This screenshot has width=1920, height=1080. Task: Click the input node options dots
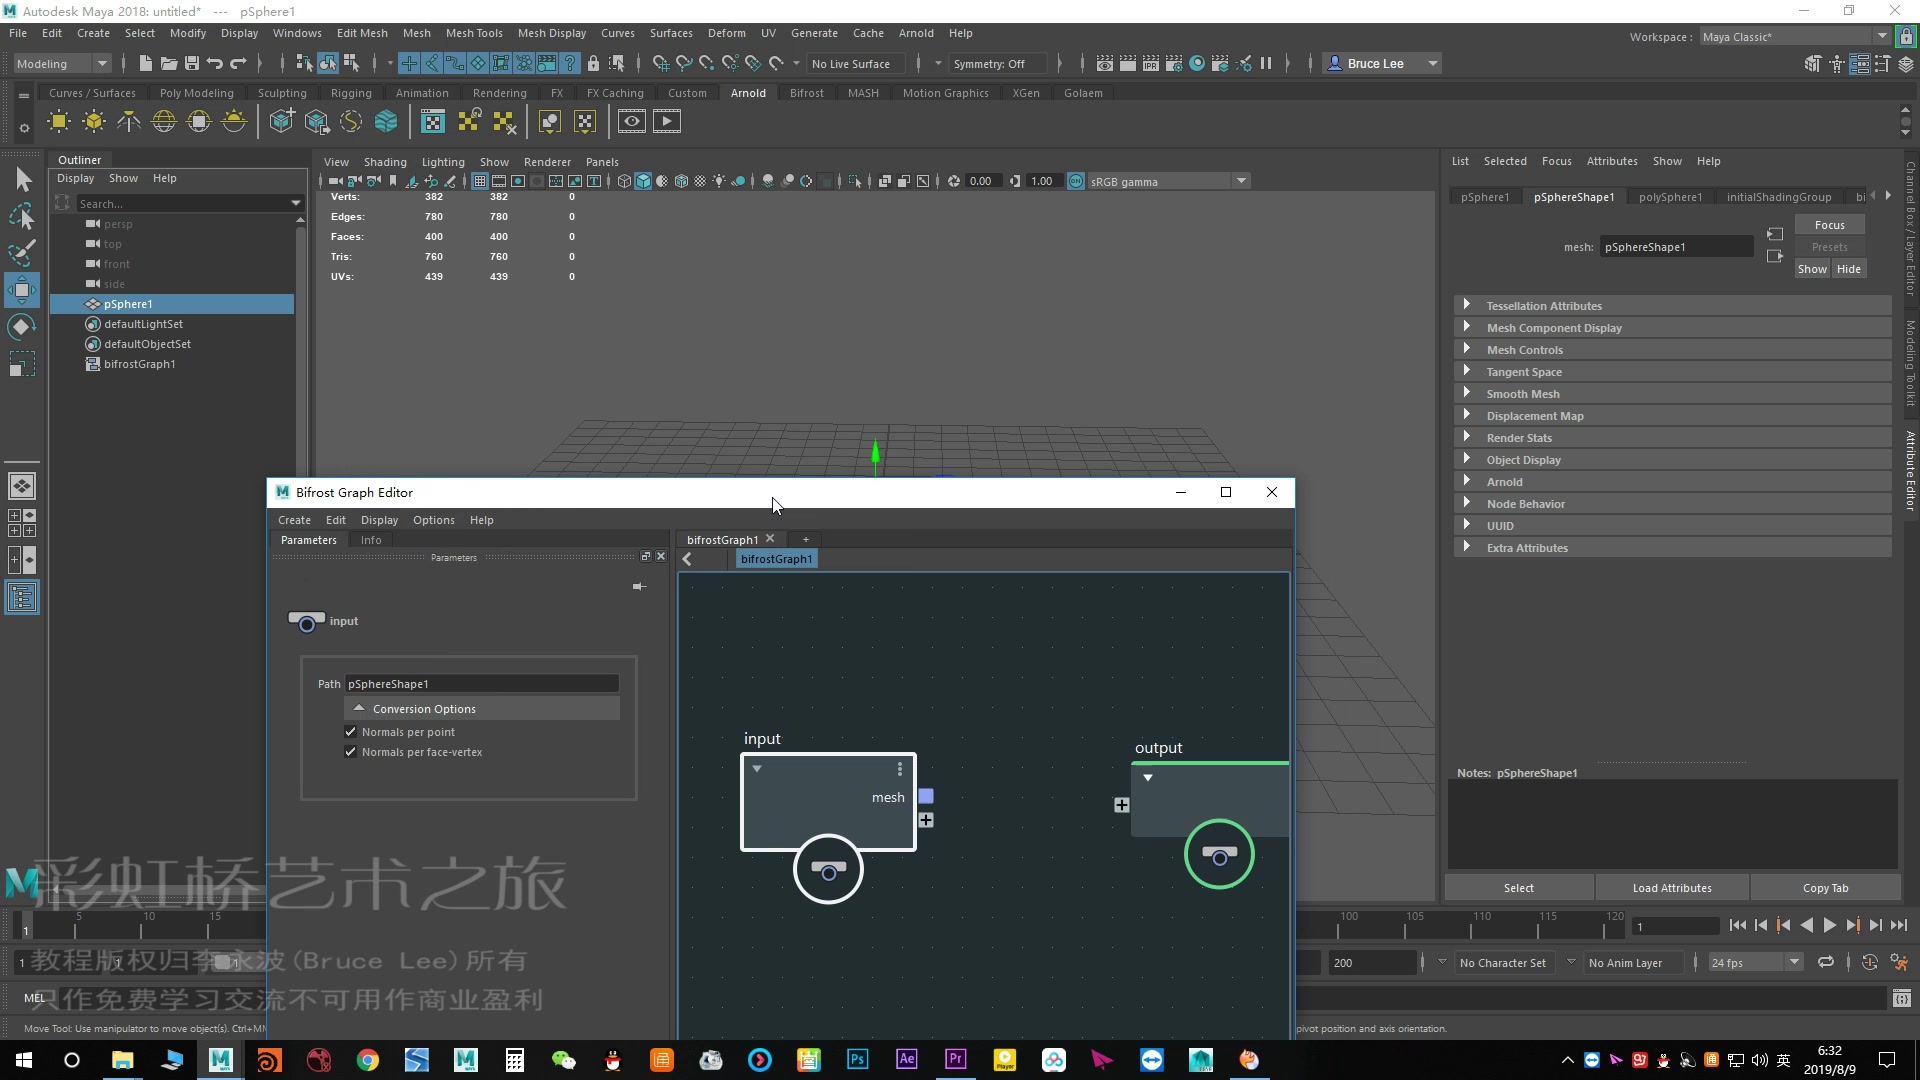click(x=900, y=769)
